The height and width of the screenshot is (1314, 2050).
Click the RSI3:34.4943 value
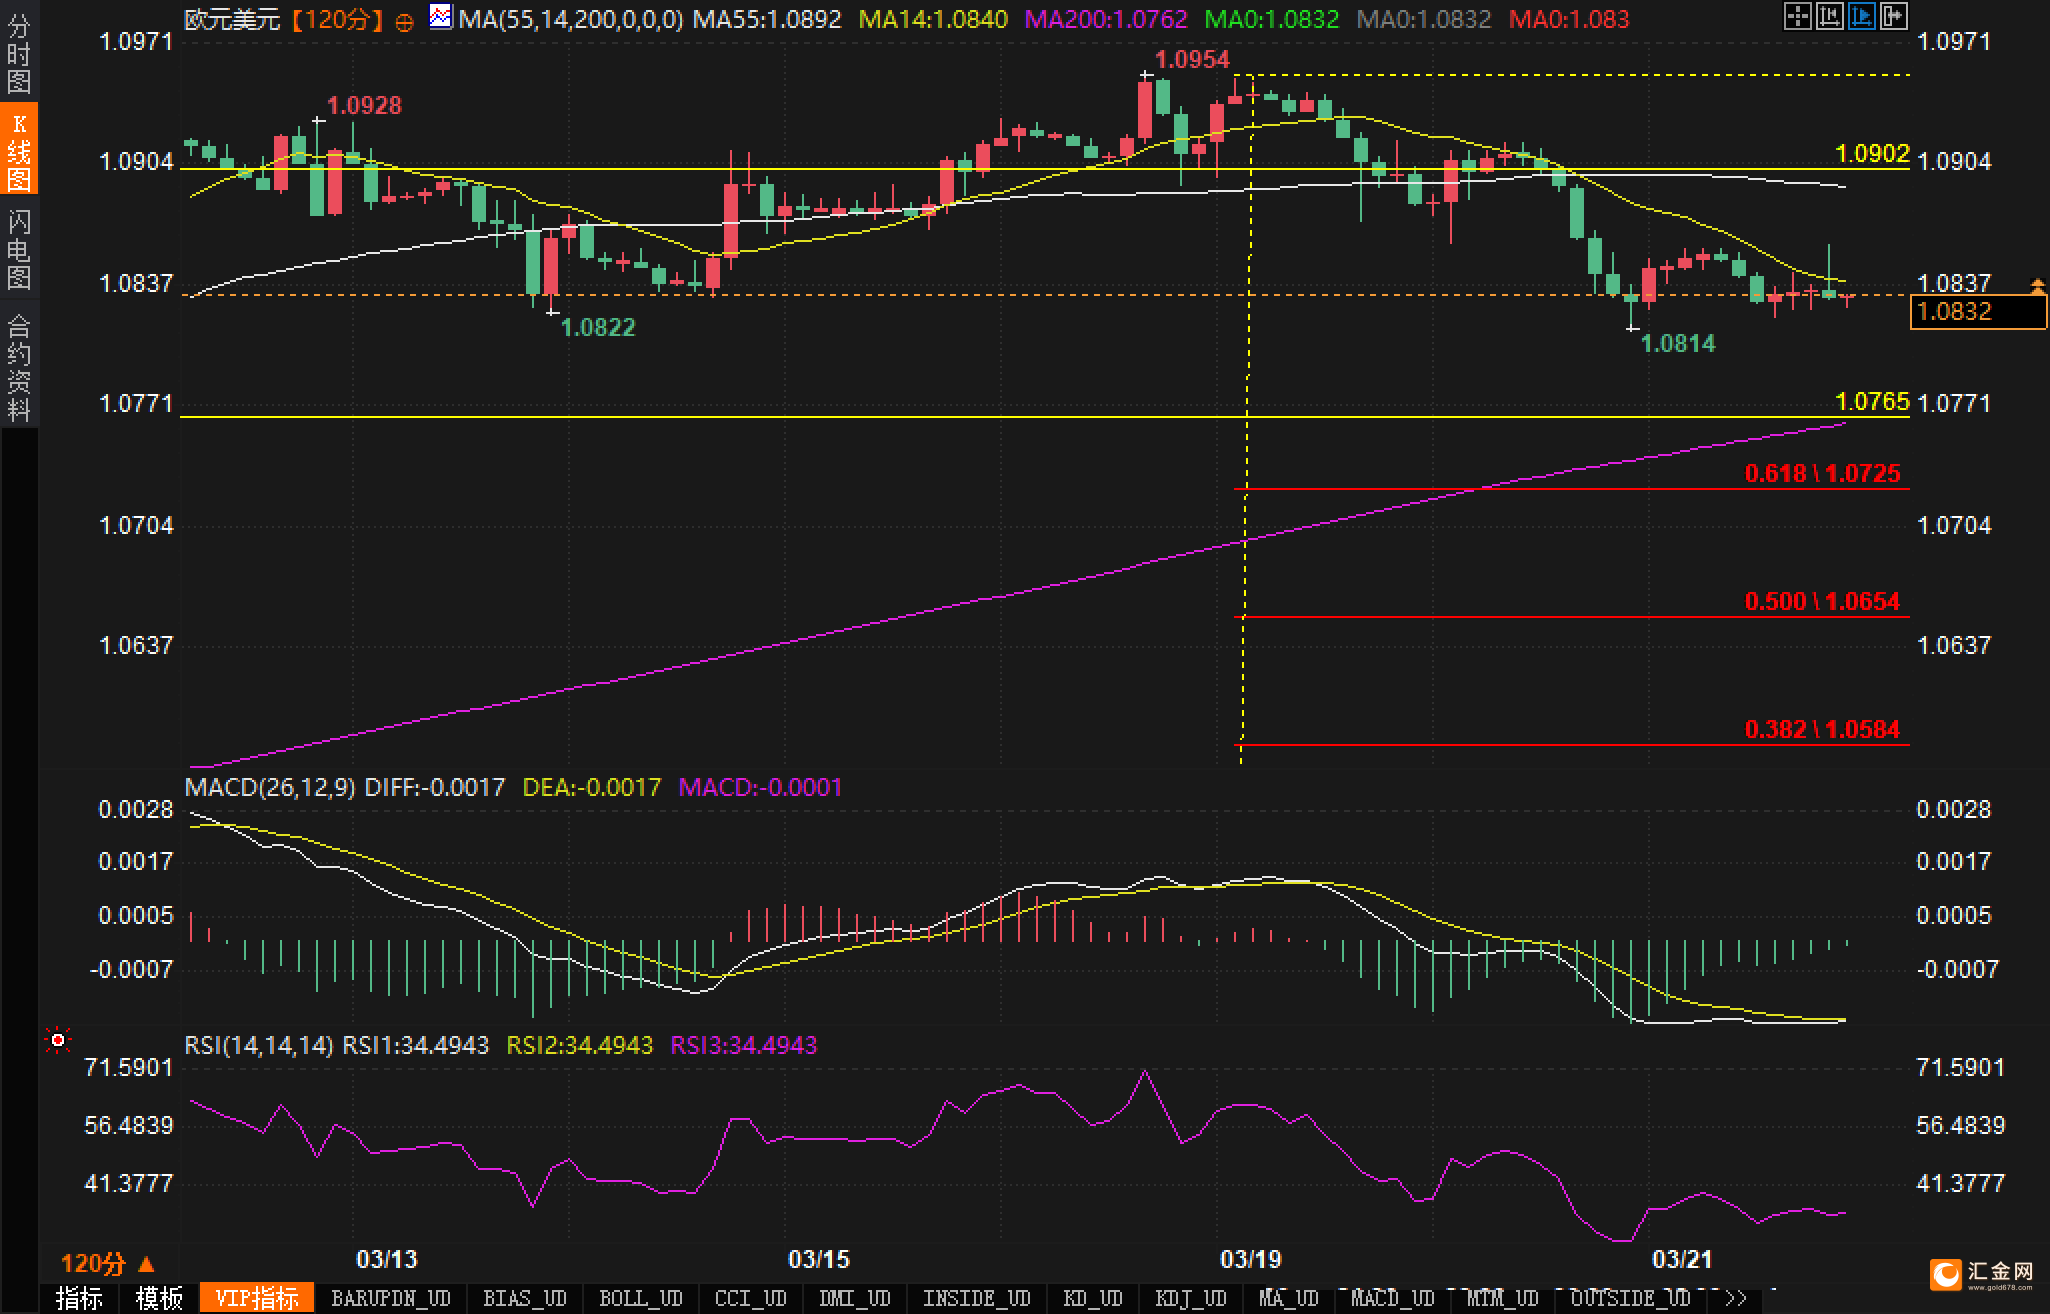click(743, 1045)
